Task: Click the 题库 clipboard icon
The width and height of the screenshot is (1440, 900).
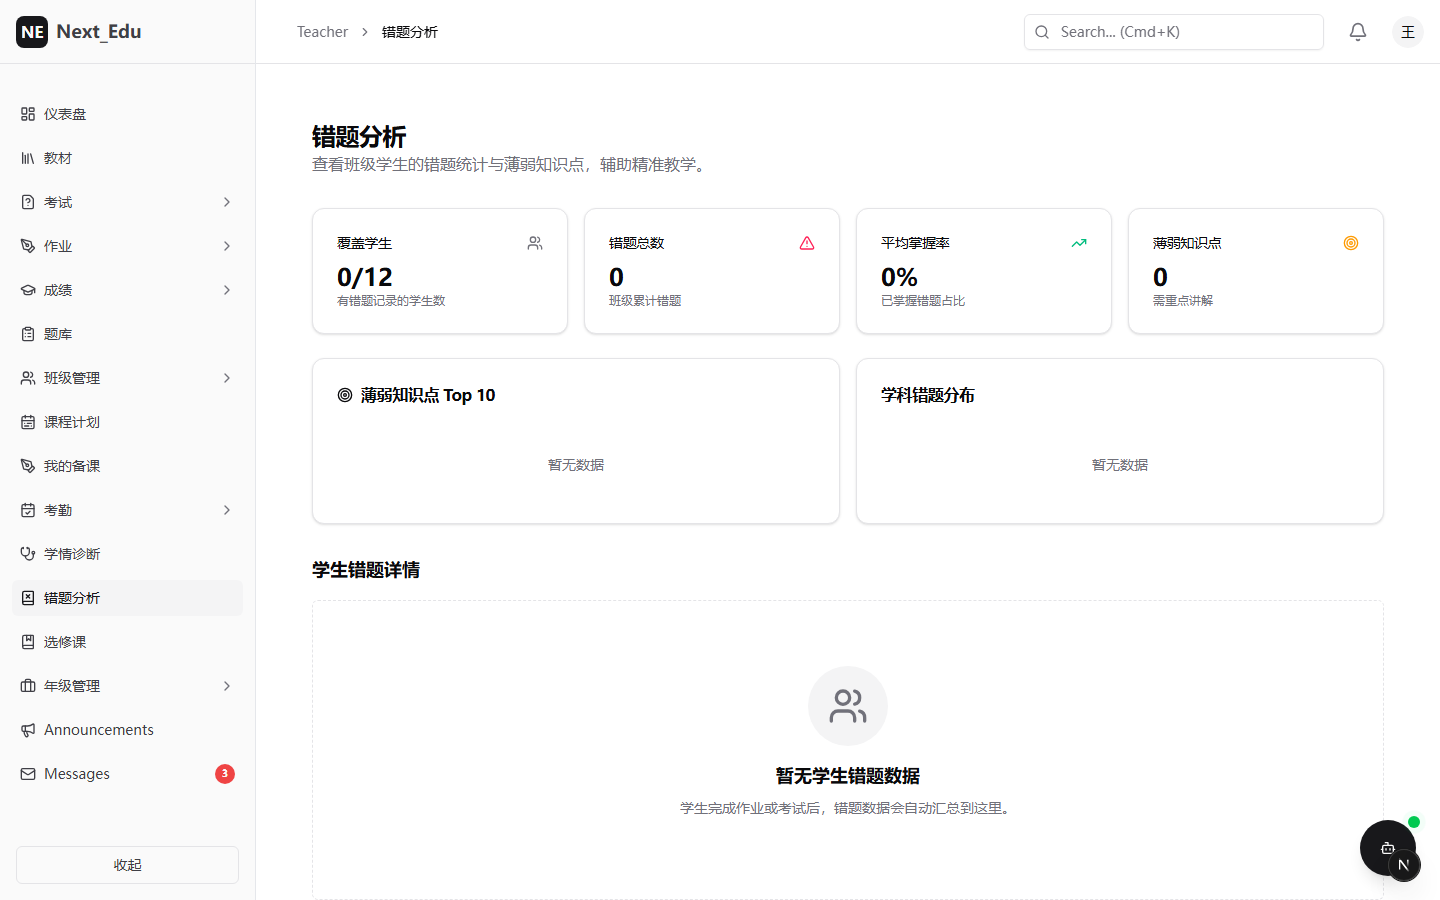Action: click(28, 334)
